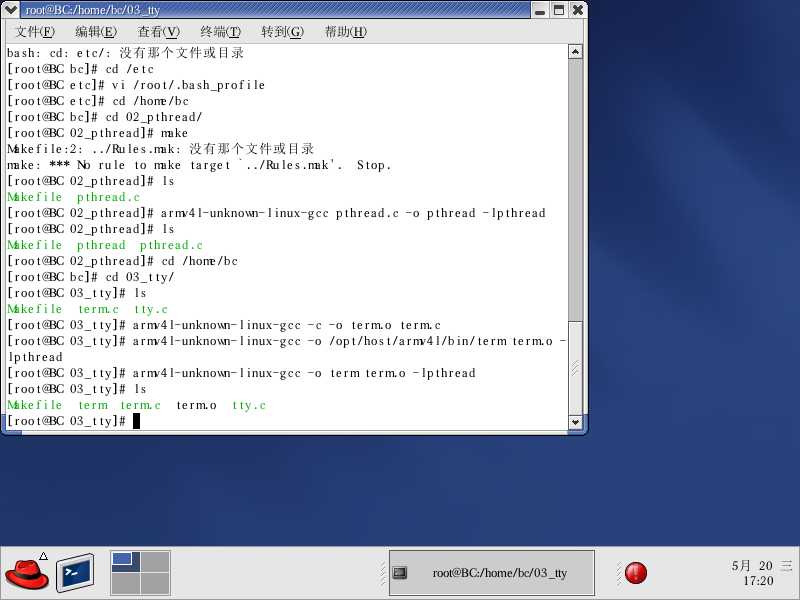Click 'tty.c' in the last ls output

(x=249, y=405)
